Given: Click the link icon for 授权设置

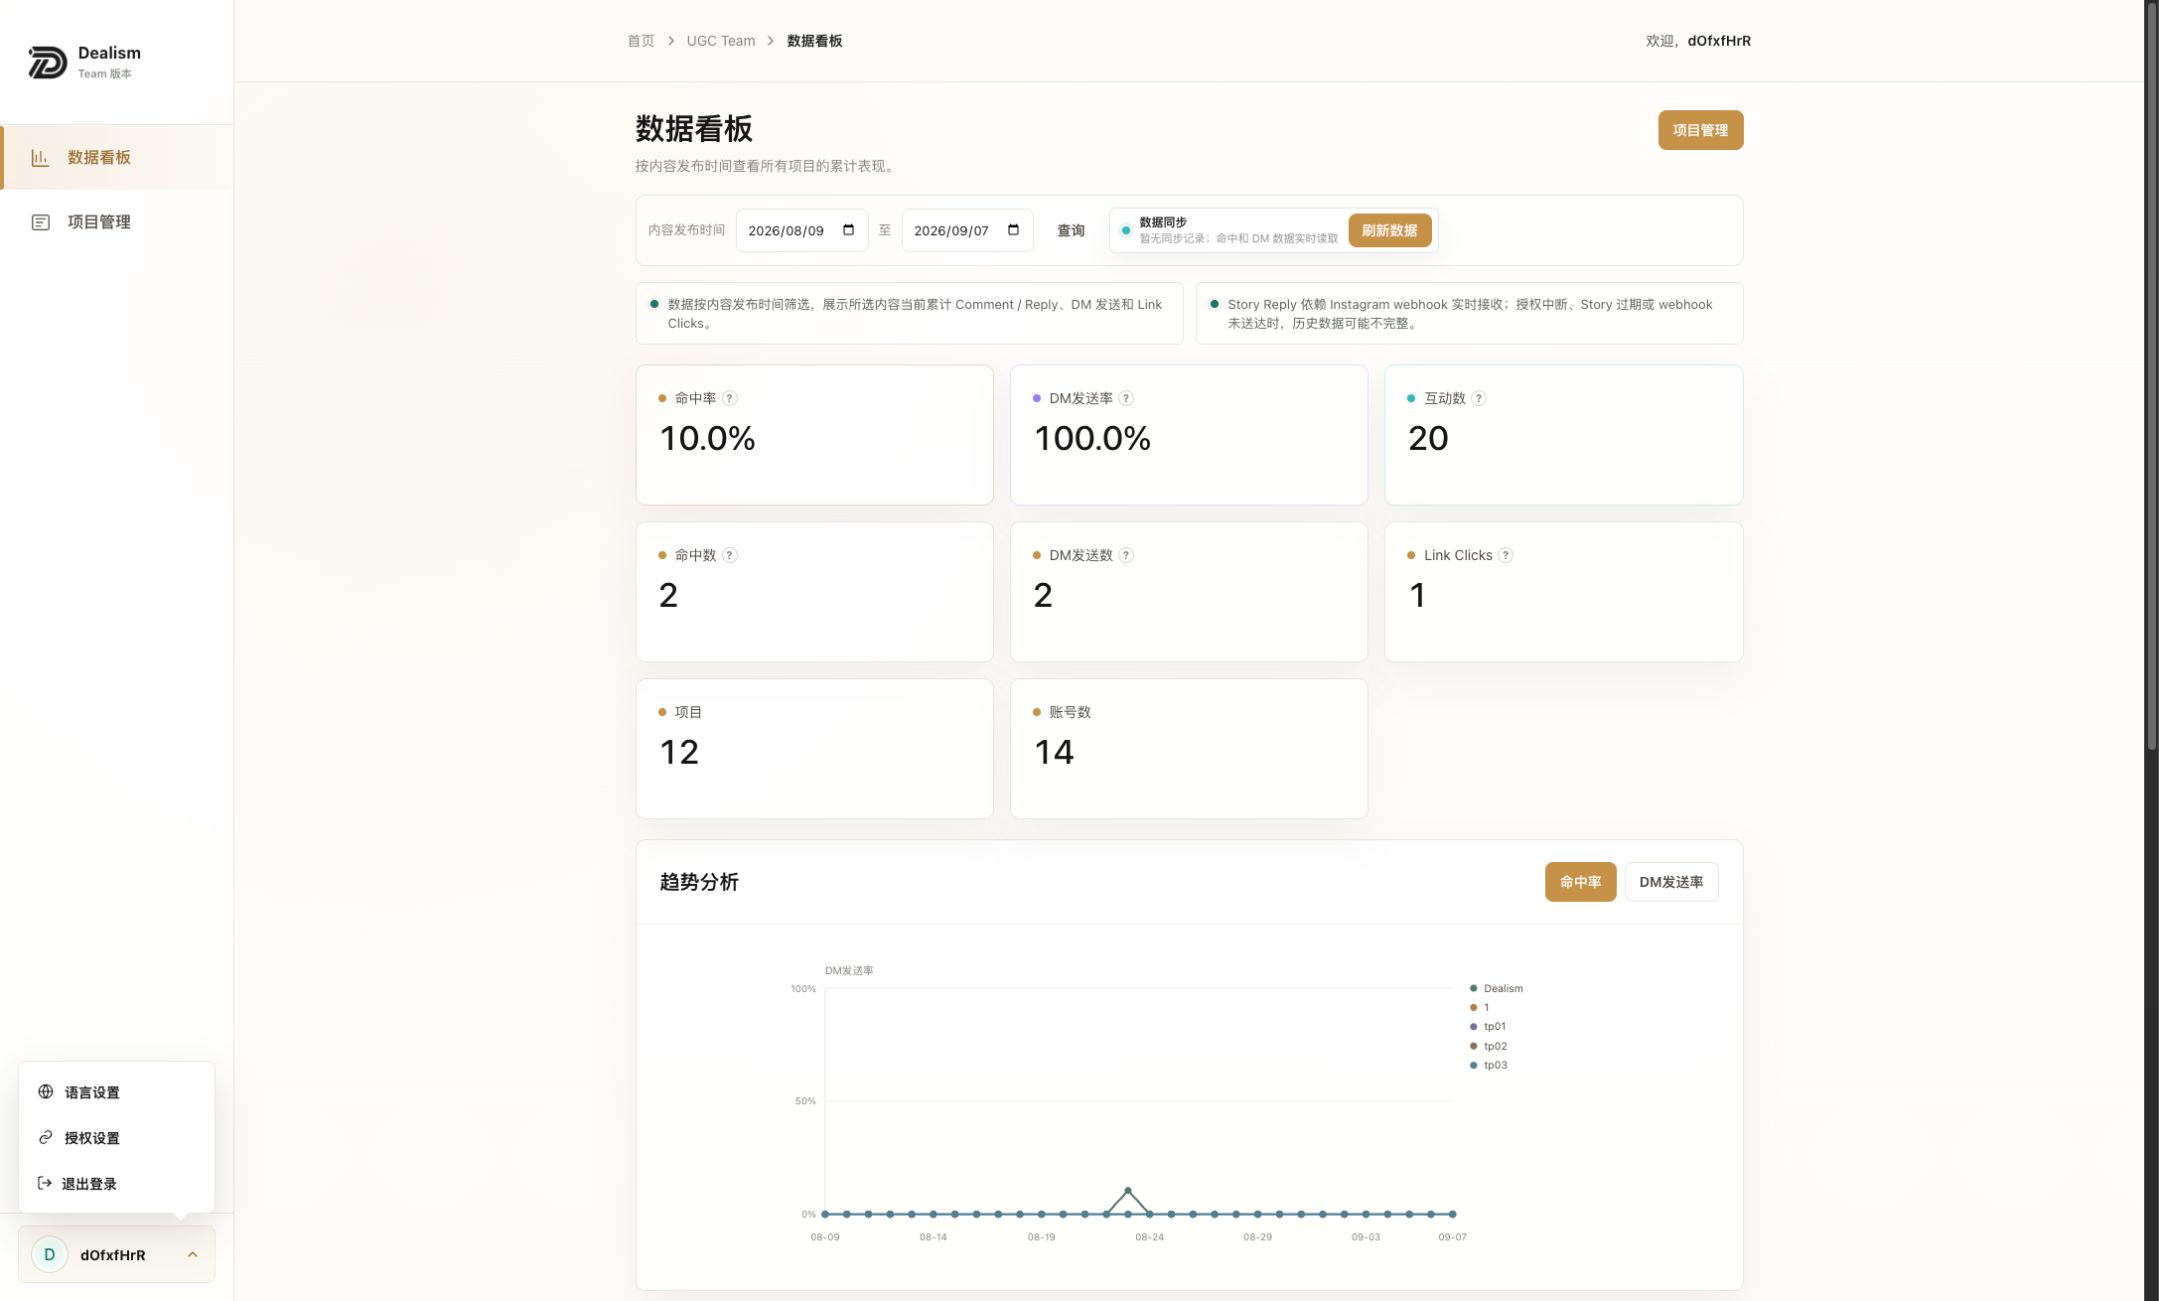Looking at the screenshot, I should (46, 1137).
